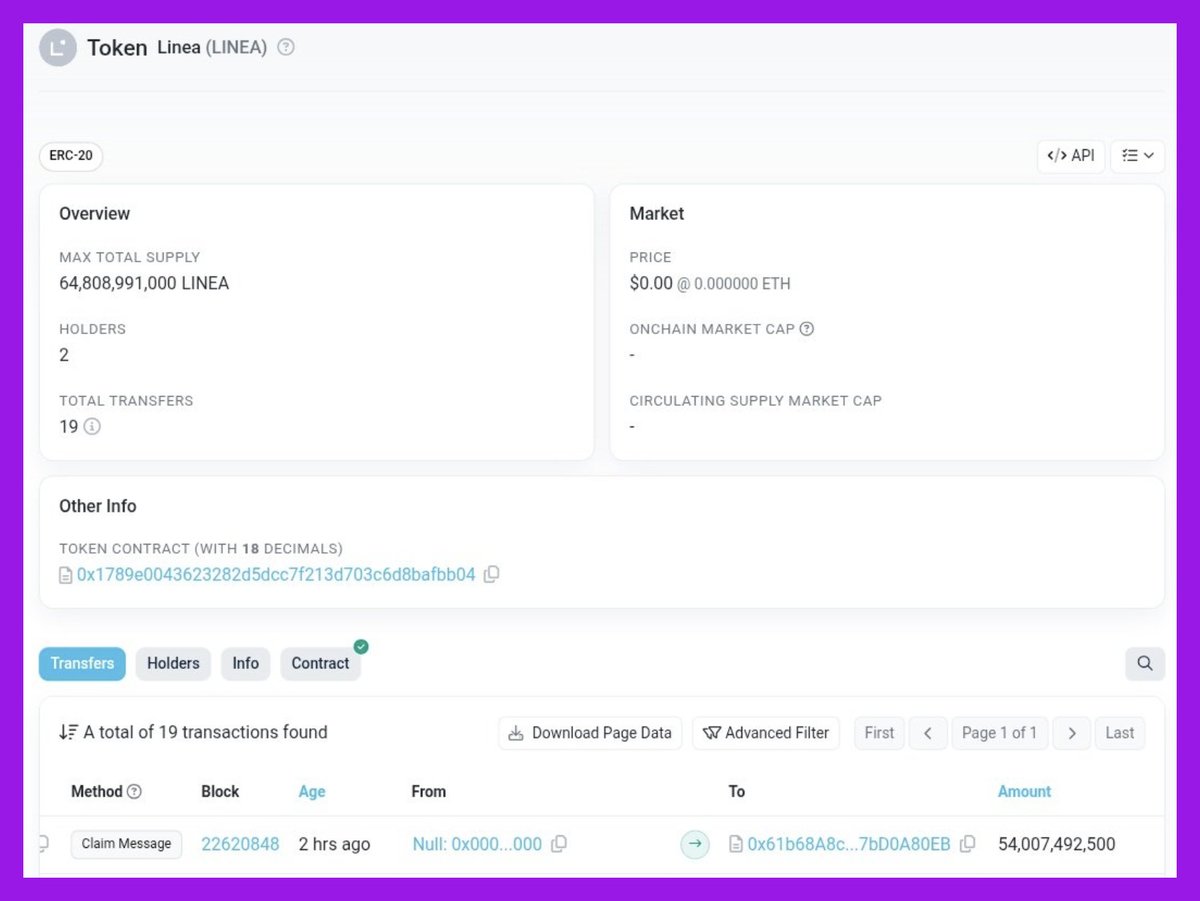The width and height of the screenshot is (1200, 901).
Task: Open the Info tab
Action: coord(246,663)
